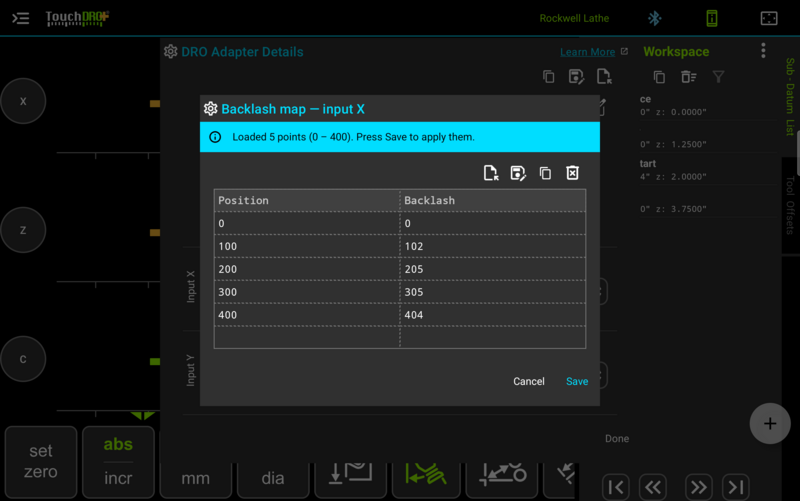Edit position cell 100

(307, 246)
